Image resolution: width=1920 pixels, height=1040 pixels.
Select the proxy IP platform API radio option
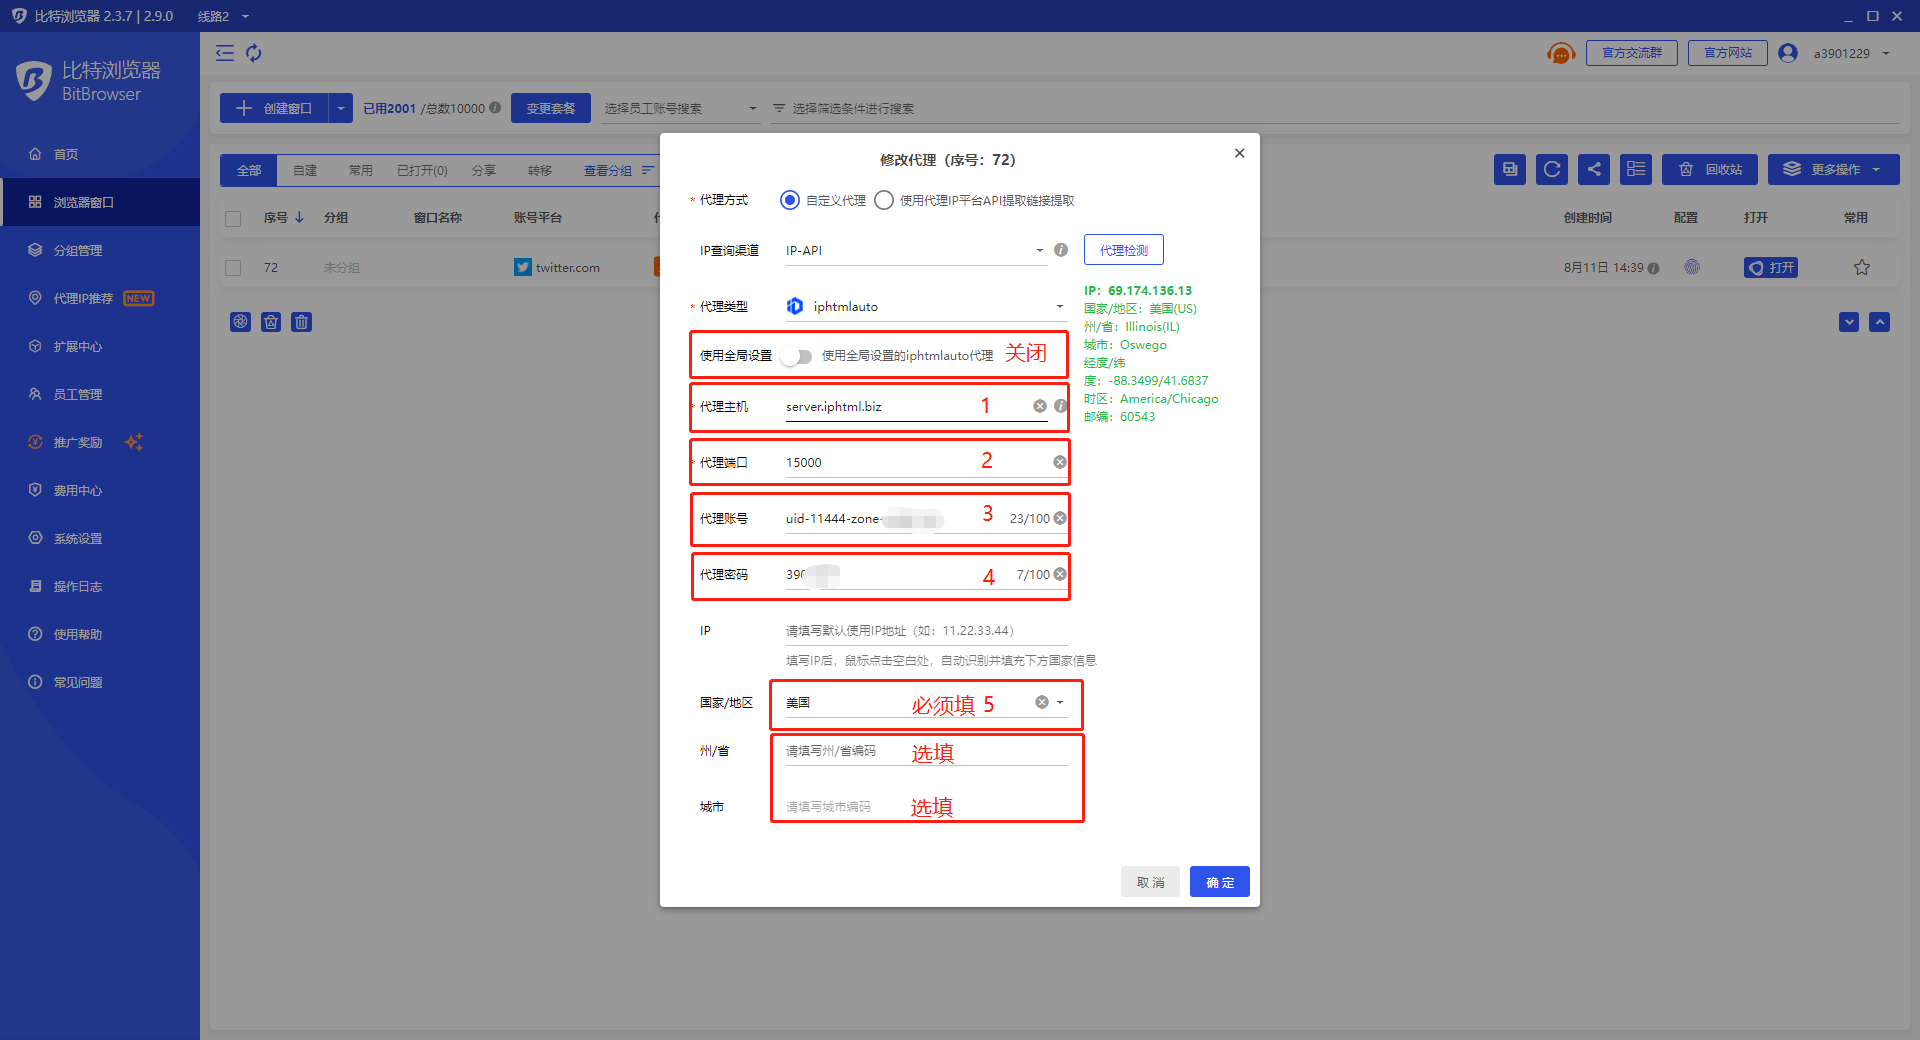(x=884, y=200)
